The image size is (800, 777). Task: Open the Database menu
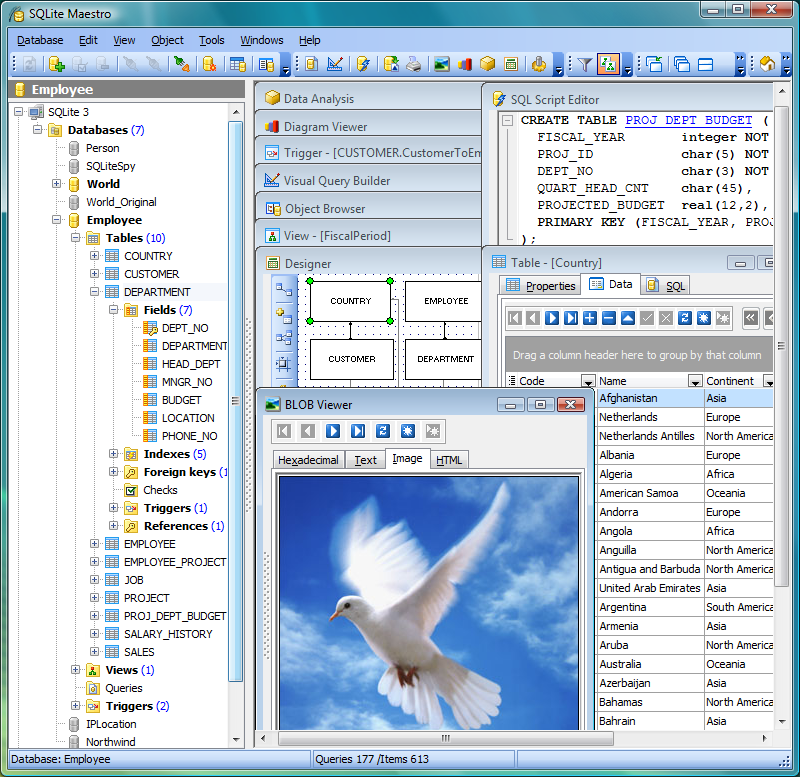click(x=40, y=40)
